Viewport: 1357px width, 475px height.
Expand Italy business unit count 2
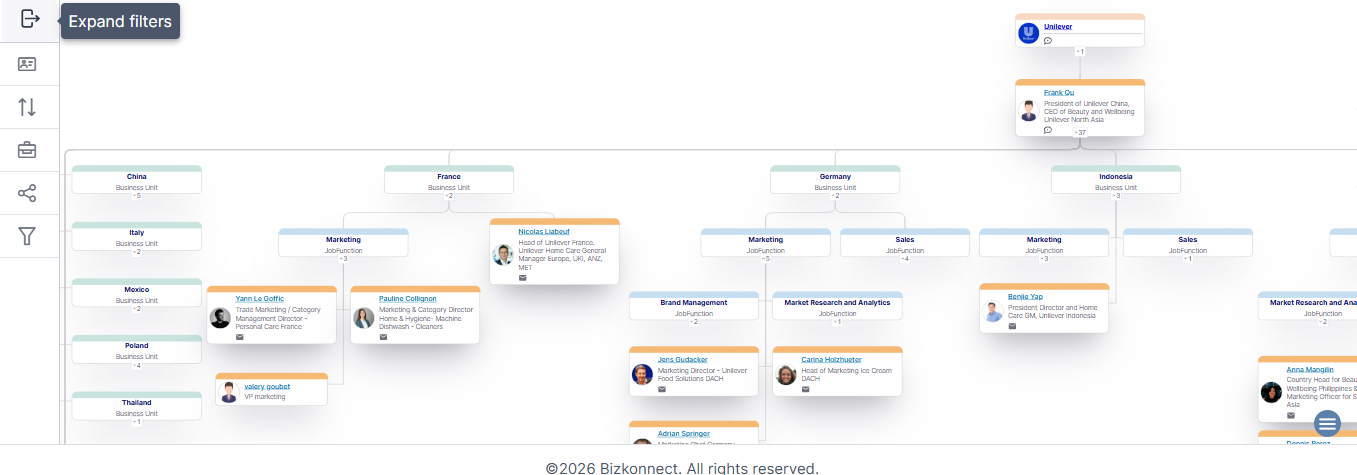click(x=137, y=251)
